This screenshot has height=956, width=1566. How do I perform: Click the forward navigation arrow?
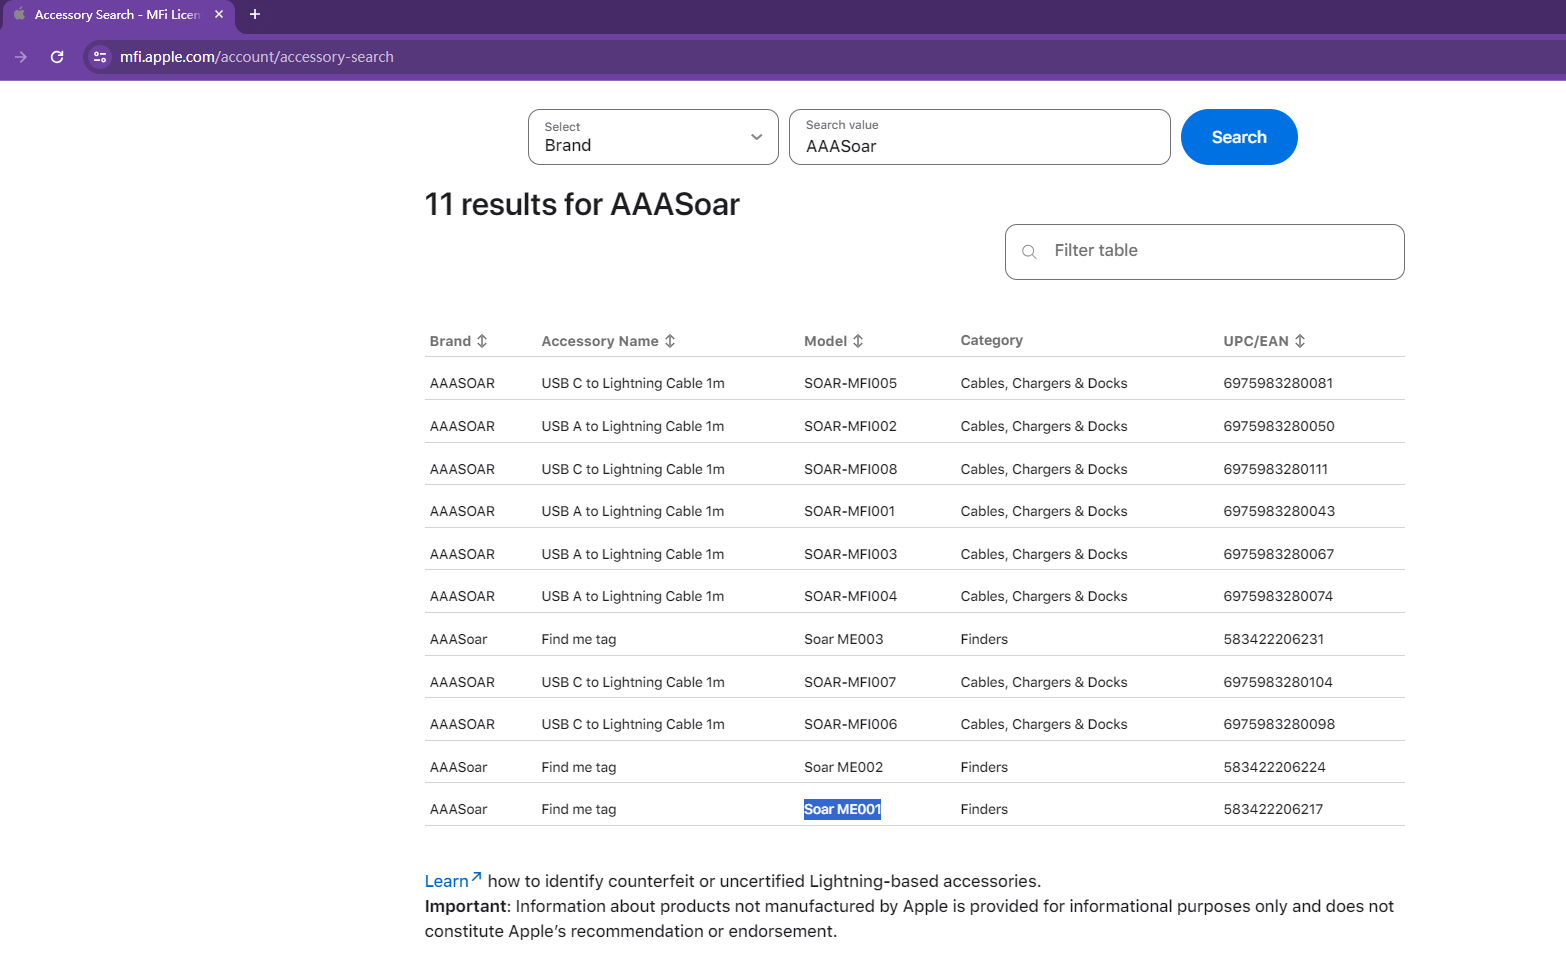(21, 57)
